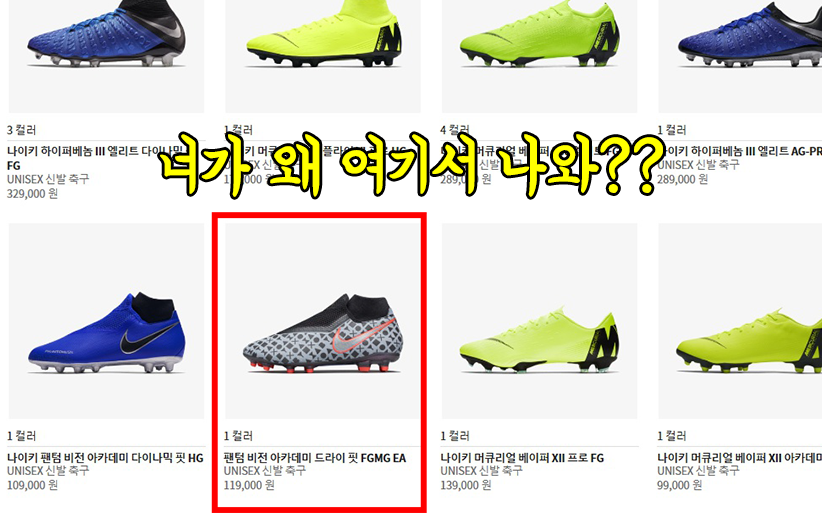Click the 3 컬러 color count label
Viewport: 822px width, 513px height.
21,130
